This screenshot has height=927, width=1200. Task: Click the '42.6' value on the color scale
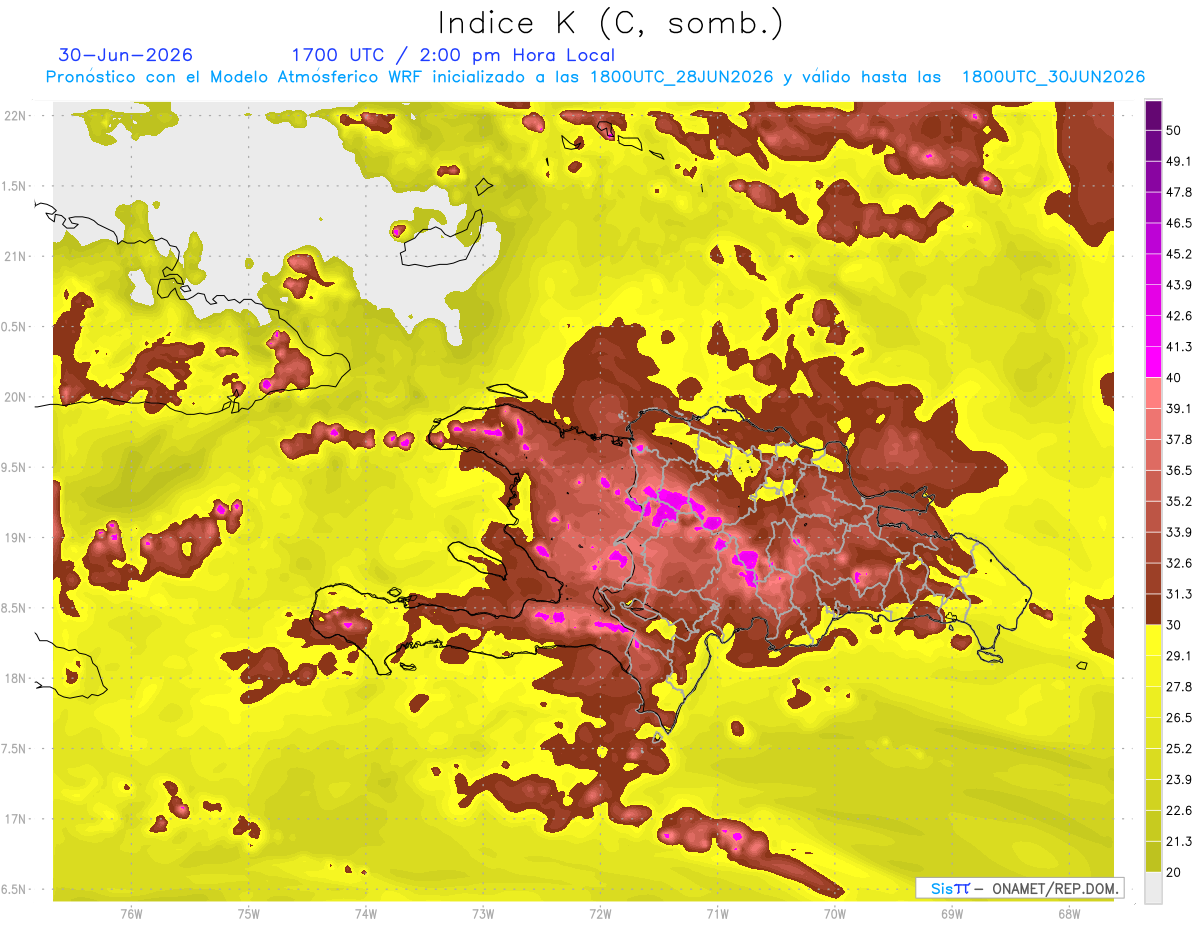(1180, 316)
